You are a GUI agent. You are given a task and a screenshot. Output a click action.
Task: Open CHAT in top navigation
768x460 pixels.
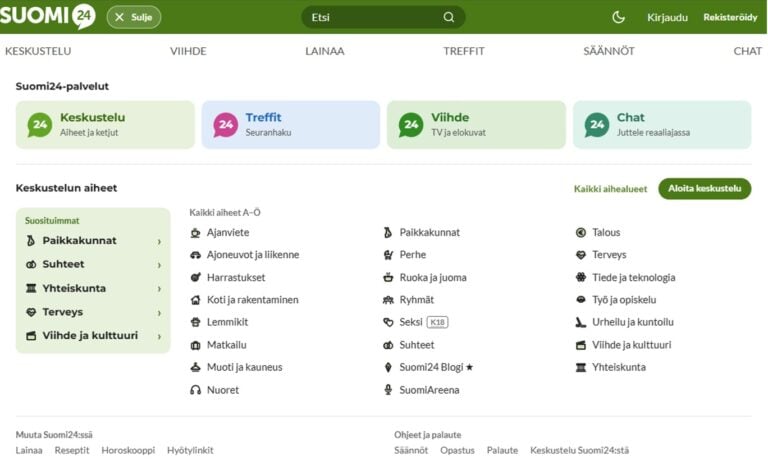747,51
